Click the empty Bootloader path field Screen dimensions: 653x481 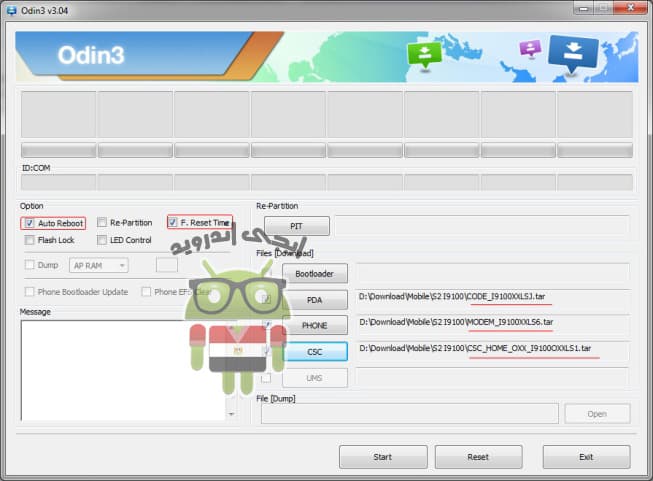493,273
